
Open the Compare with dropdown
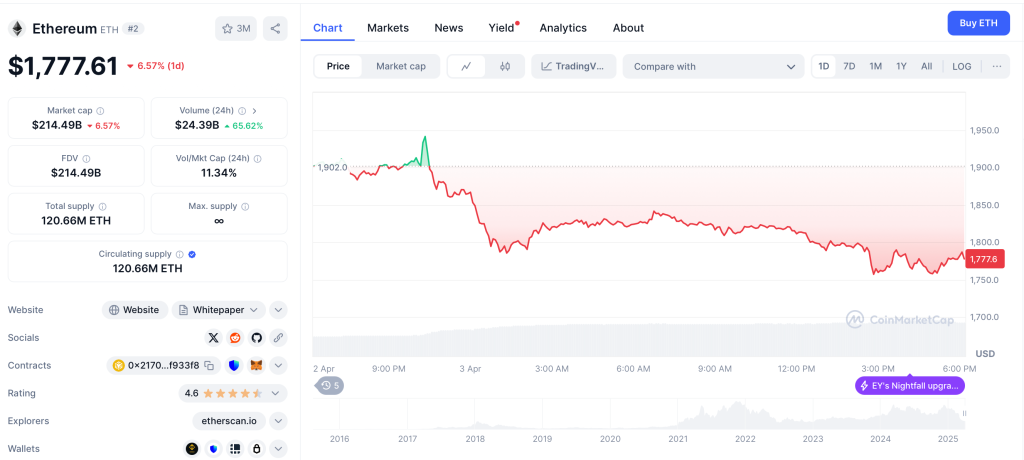point(713,67)
